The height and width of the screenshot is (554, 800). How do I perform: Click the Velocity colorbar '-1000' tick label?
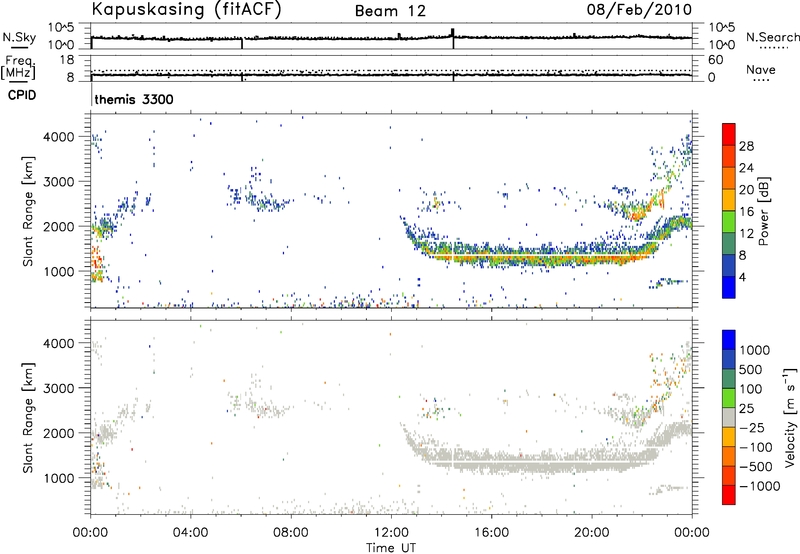coord(759,486)
